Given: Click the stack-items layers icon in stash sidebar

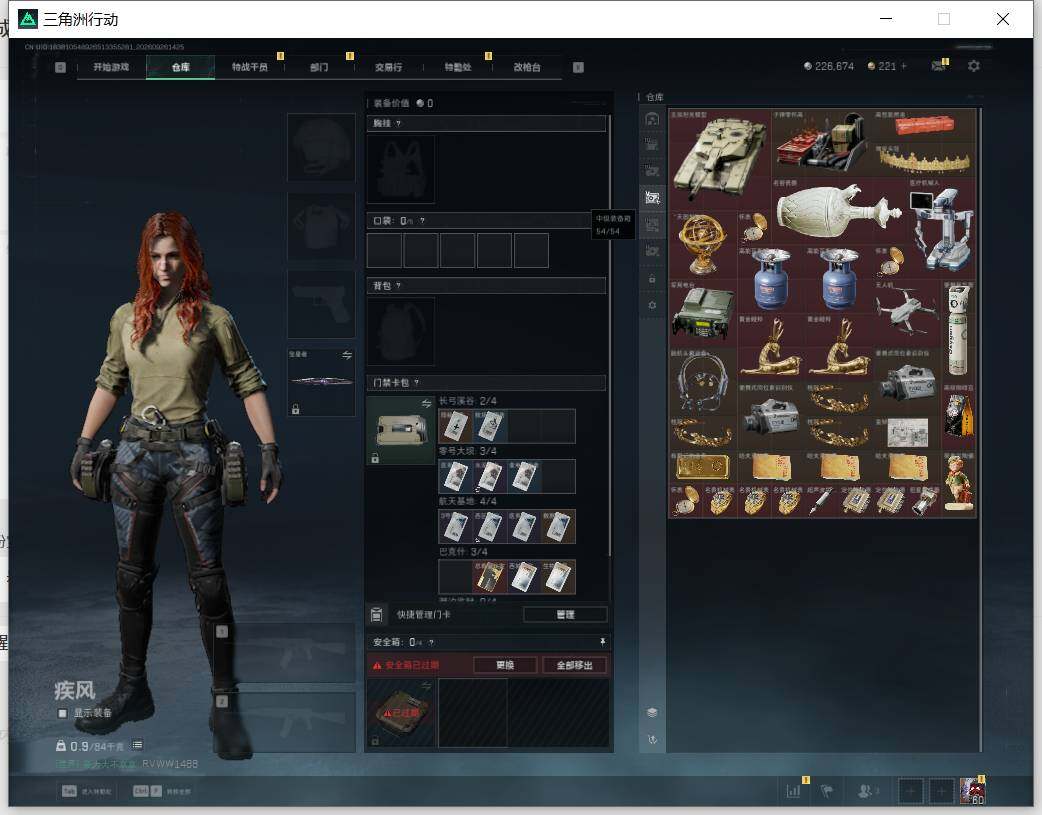Looking at the screenshot, I should [x=652, y=713].
